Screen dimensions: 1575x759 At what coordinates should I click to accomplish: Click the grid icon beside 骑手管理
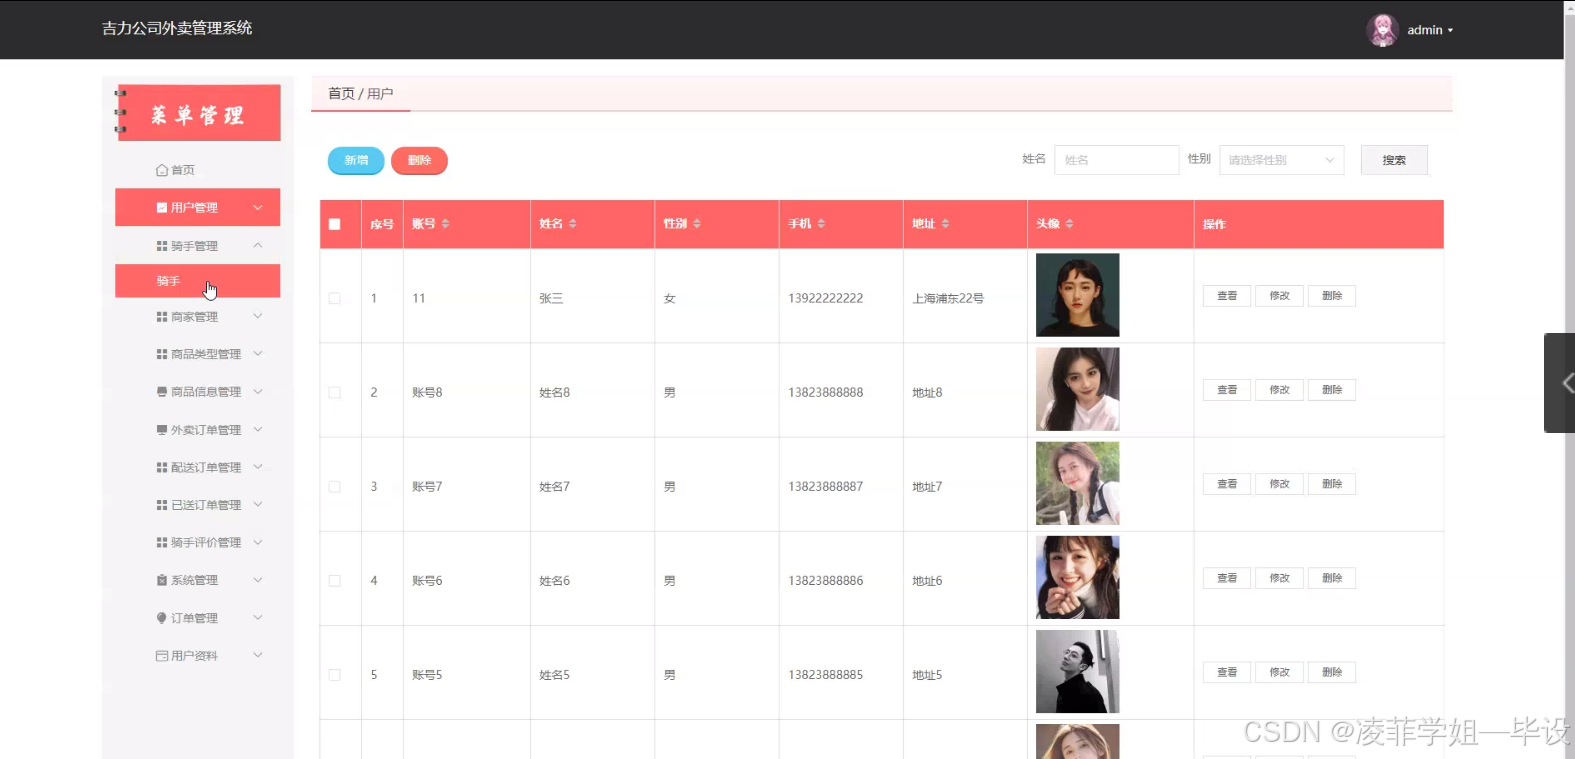(x=162, y=246)
